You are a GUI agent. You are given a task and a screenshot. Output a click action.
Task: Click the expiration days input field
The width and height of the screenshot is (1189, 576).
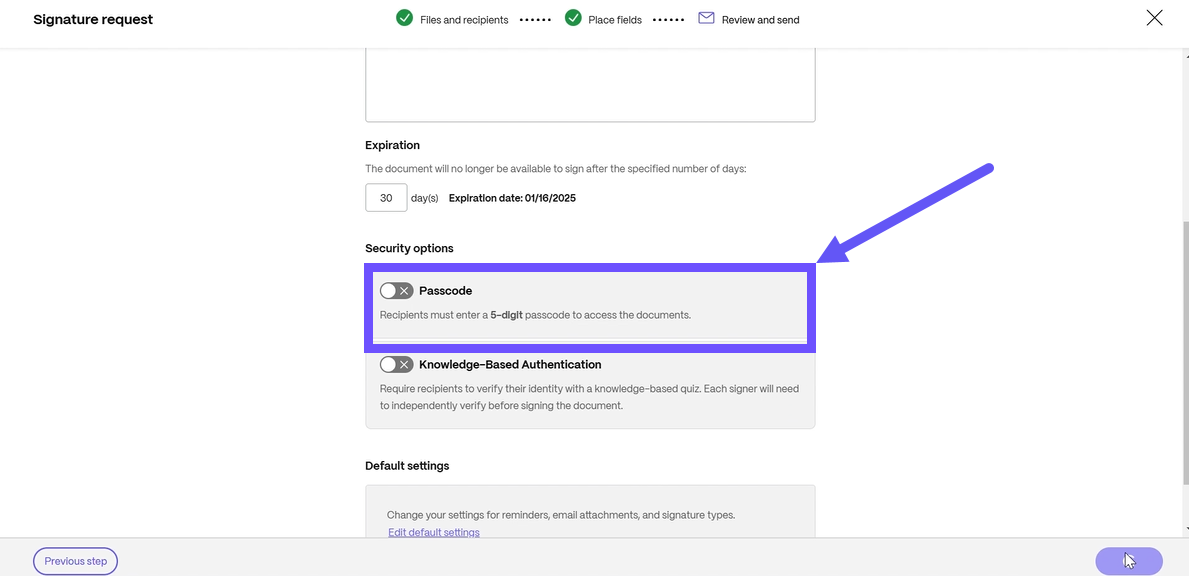coord(386,198)
